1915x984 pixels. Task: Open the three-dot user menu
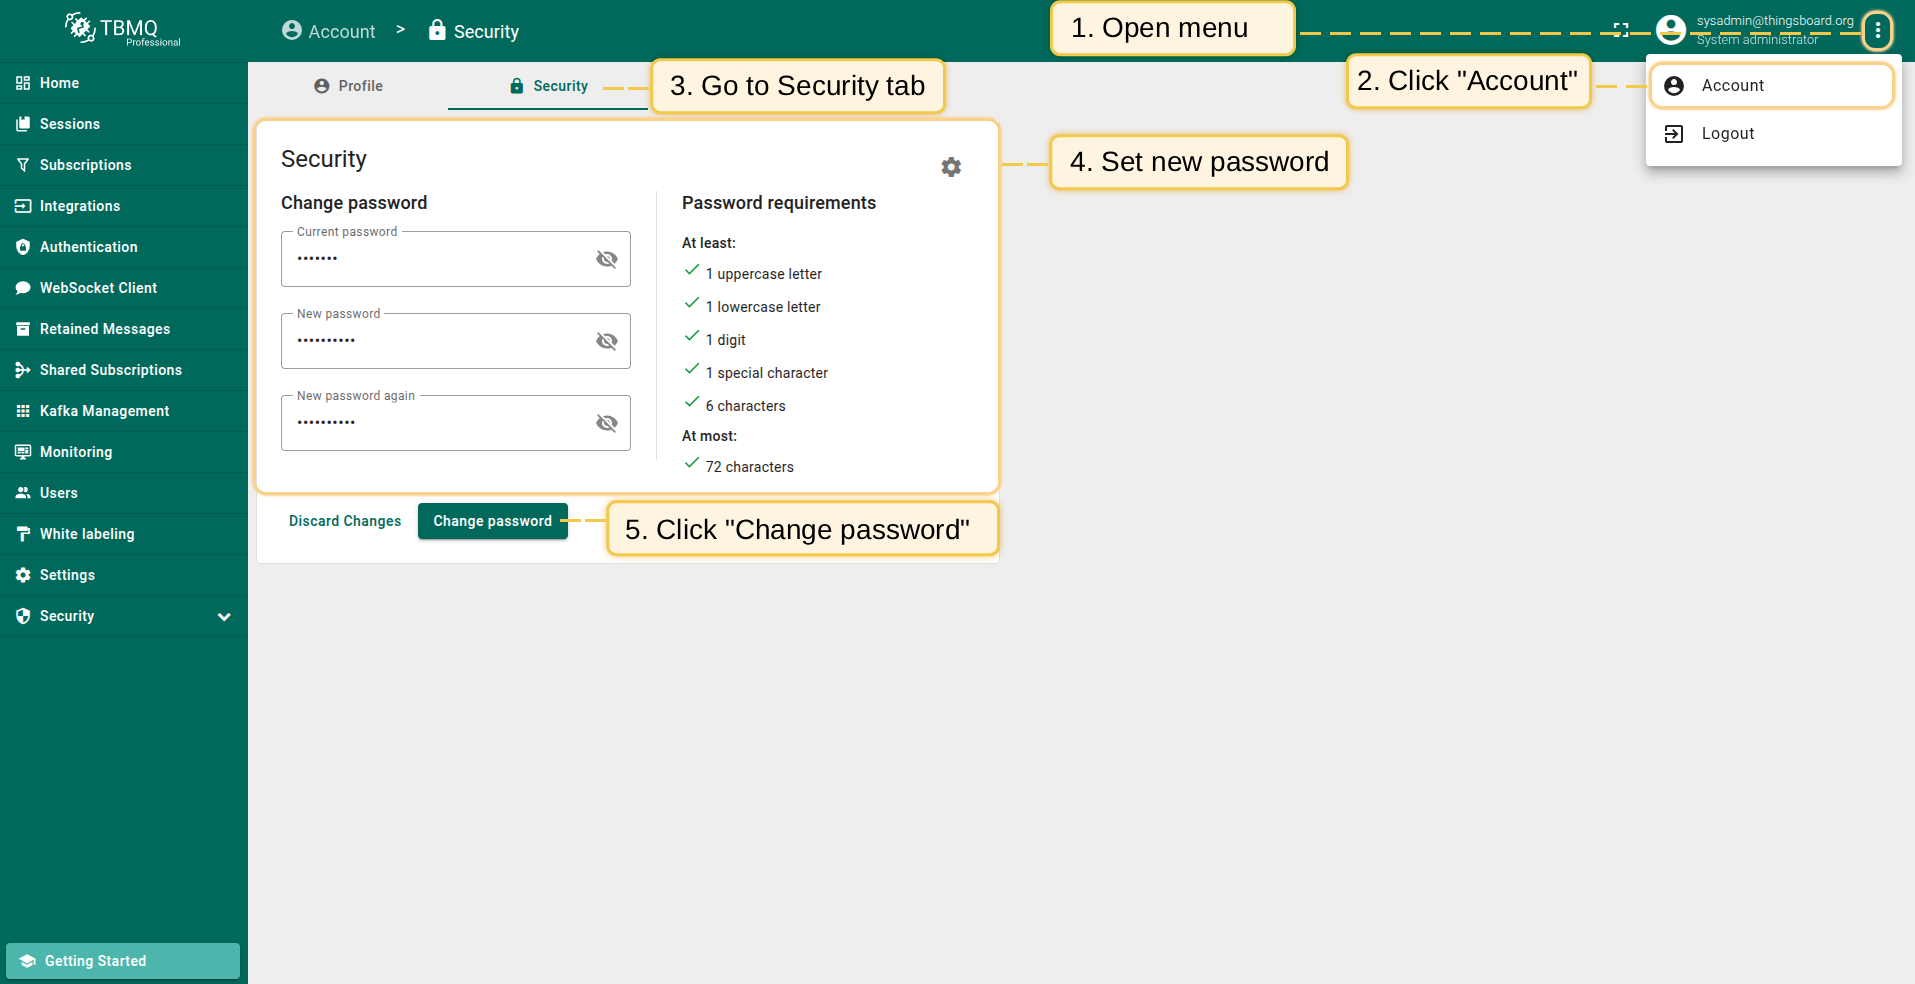[1877, 31]
